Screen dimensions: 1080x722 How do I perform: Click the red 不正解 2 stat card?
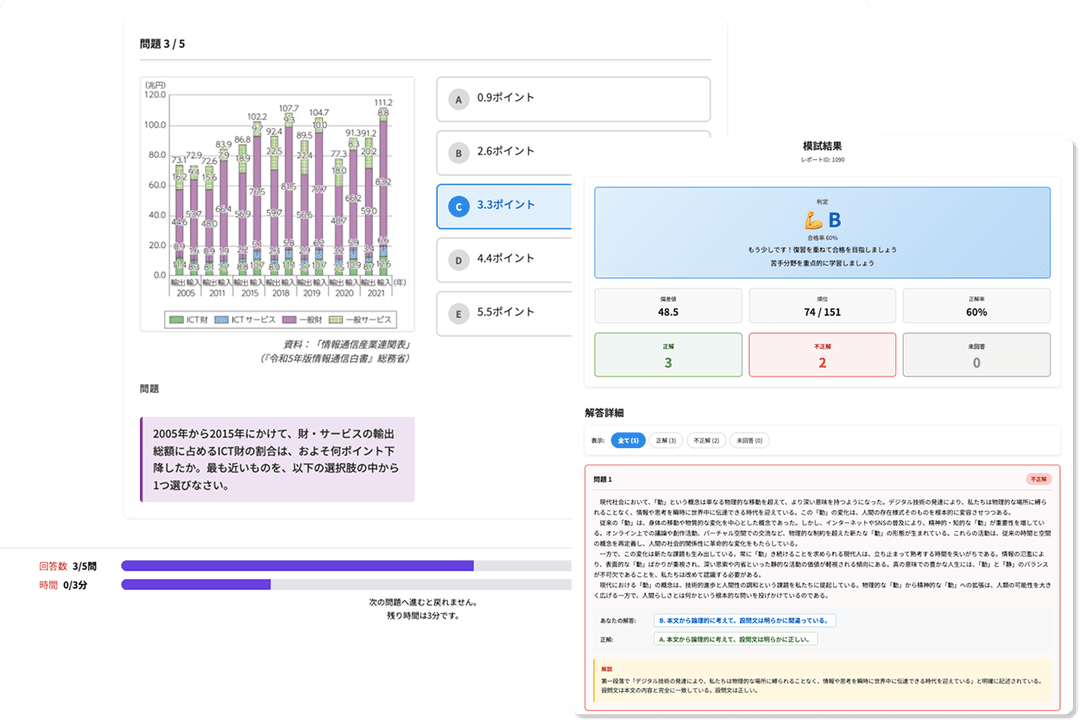822,355
